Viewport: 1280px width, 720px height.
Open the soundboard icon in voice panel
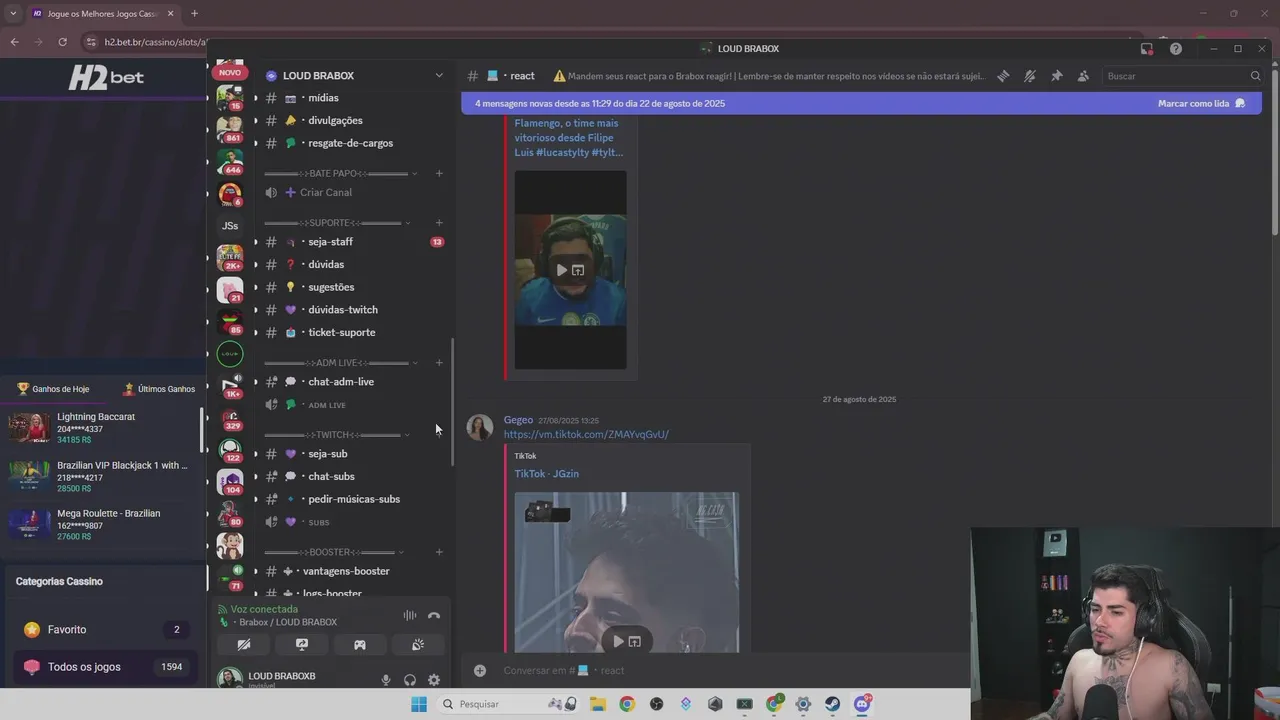[418, 645]
